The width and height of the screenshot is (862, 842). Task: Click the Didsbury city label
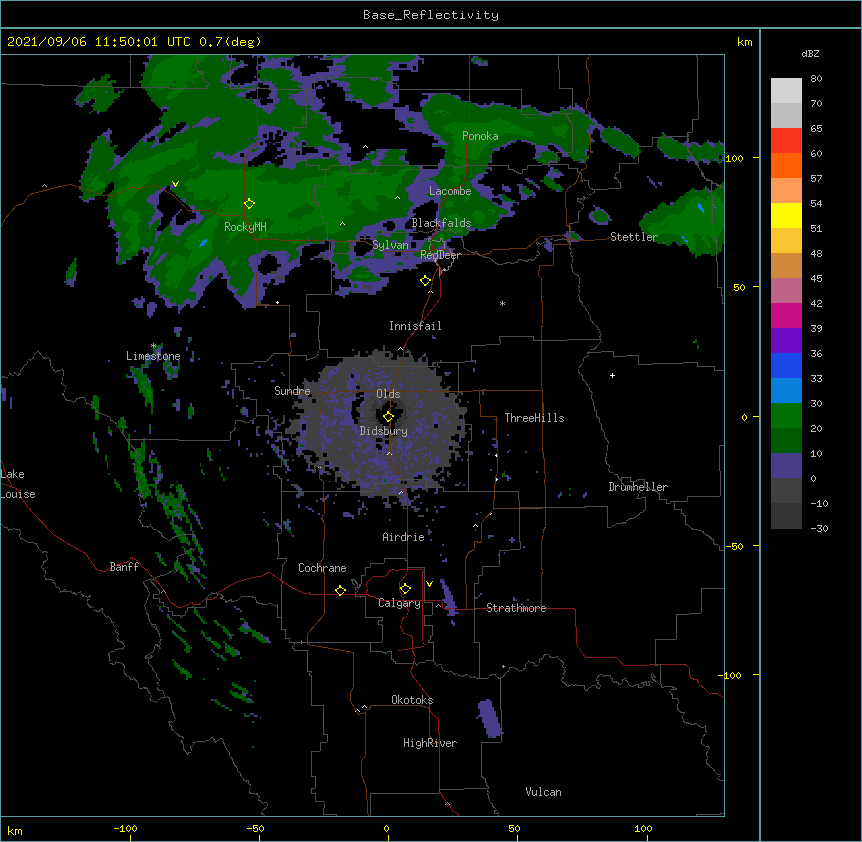coord(384,431)
